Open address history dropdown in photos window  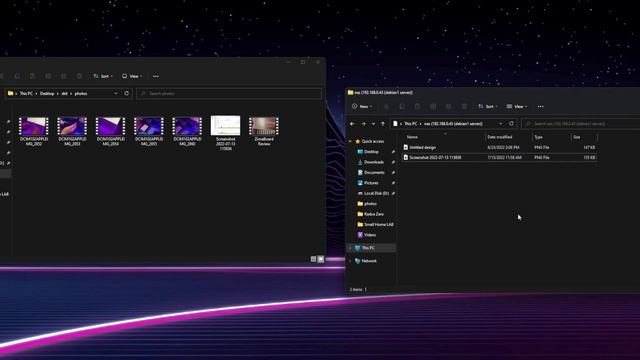[x=116, y=93]
